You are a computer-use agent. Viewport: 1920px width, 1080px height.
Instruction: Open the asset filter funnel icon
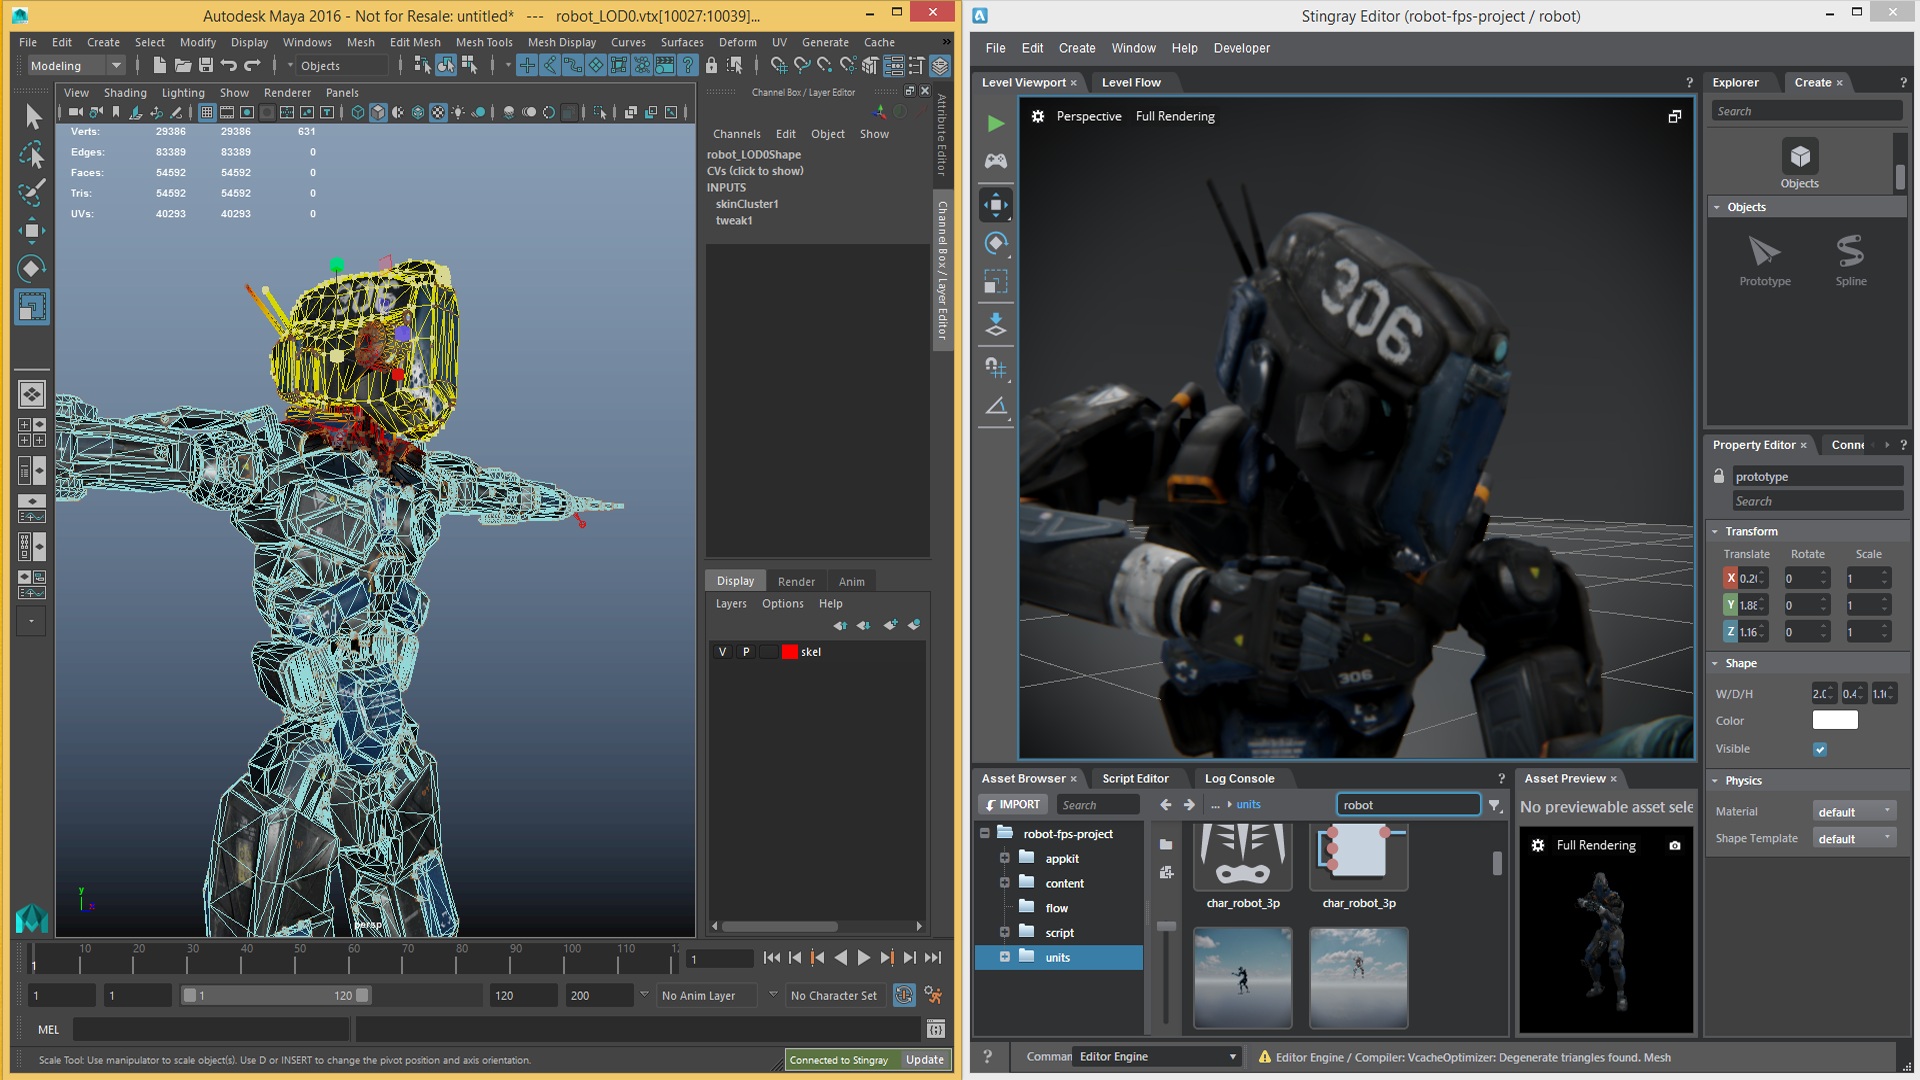[x=1495, y=805]
